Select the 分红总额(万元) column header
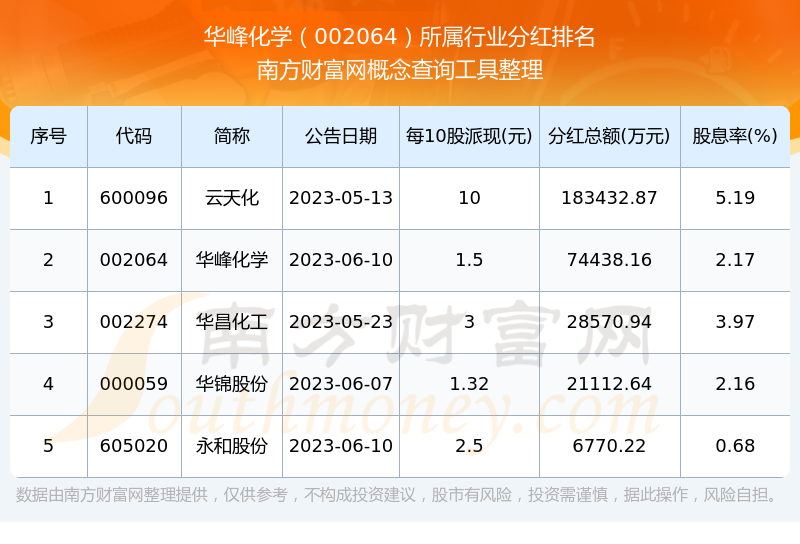 click(x=609, y=136)
